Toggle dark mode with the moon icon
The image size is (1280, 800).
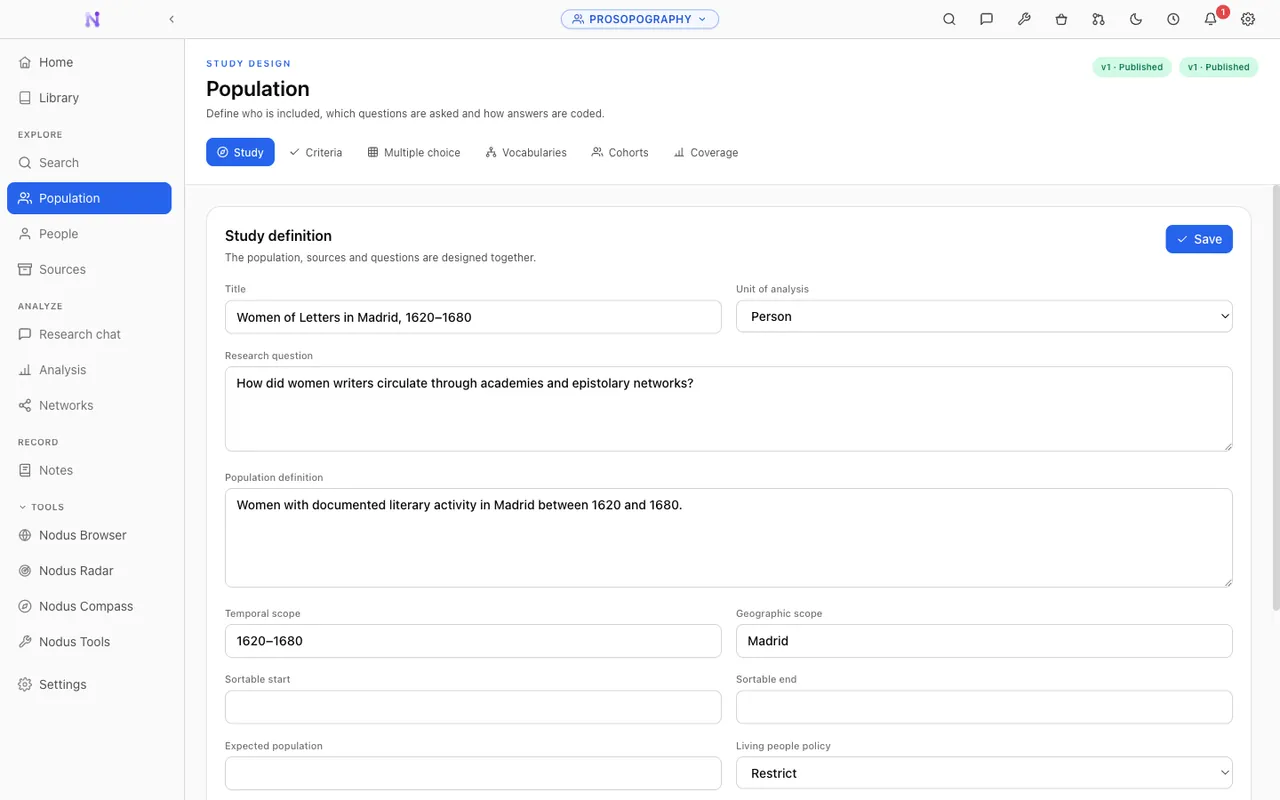[1136, 19]
